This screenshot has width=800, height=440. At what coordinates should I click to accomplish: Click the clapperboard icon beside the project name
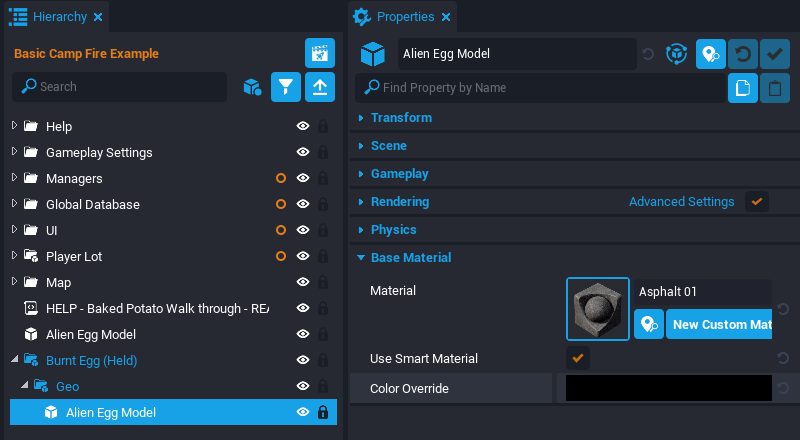pos(319,53)
